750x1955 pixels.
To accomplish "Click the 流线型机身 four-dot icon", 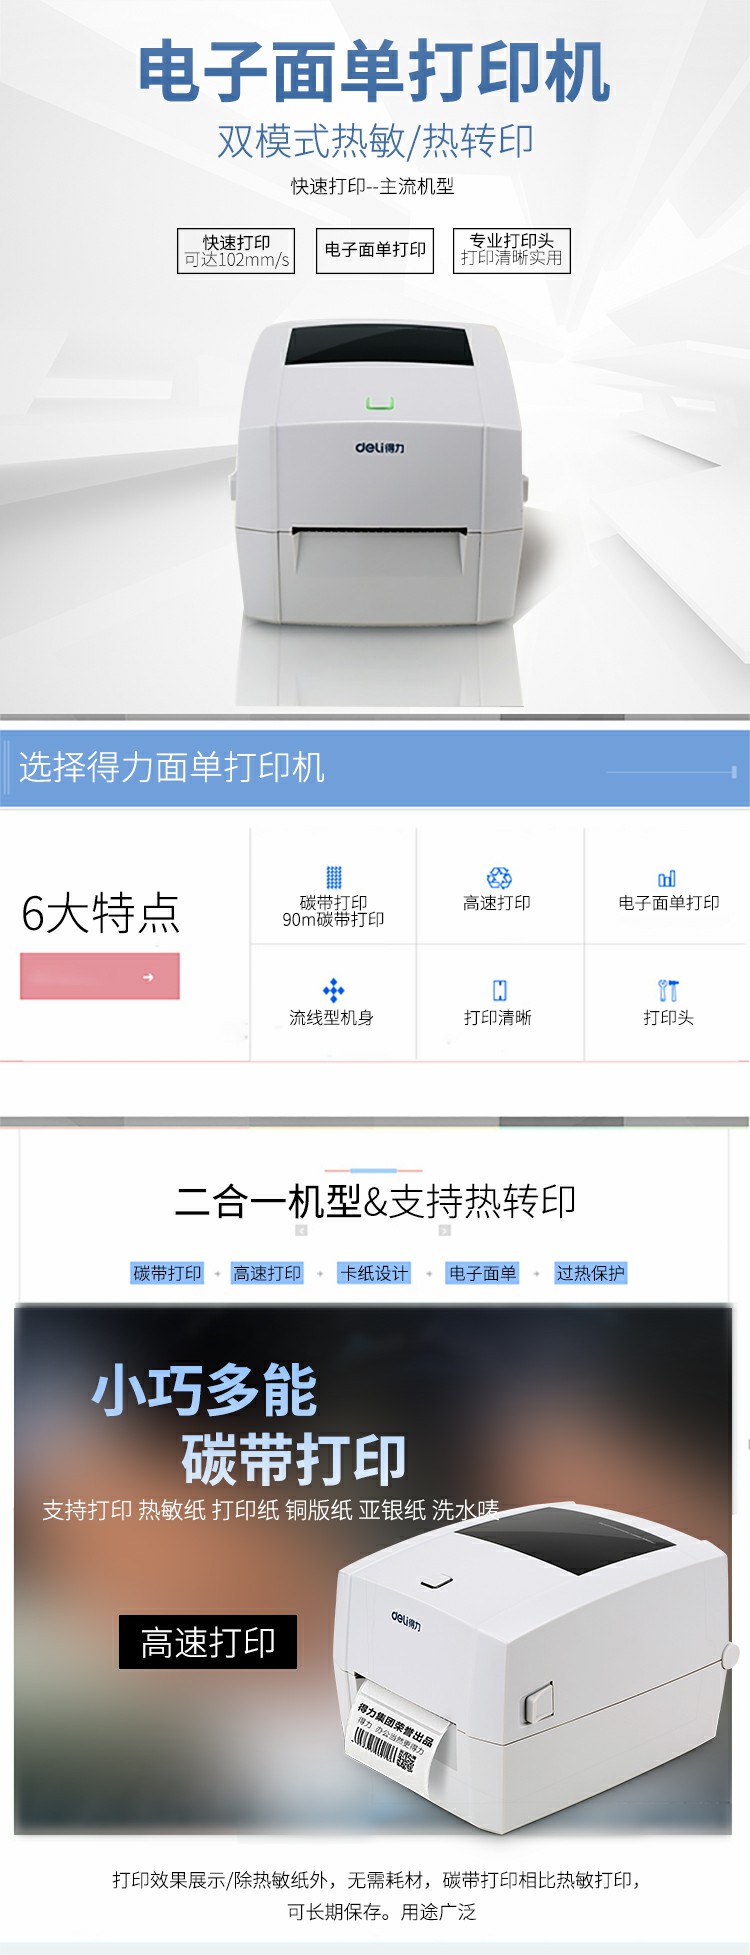I will (333, 991).
